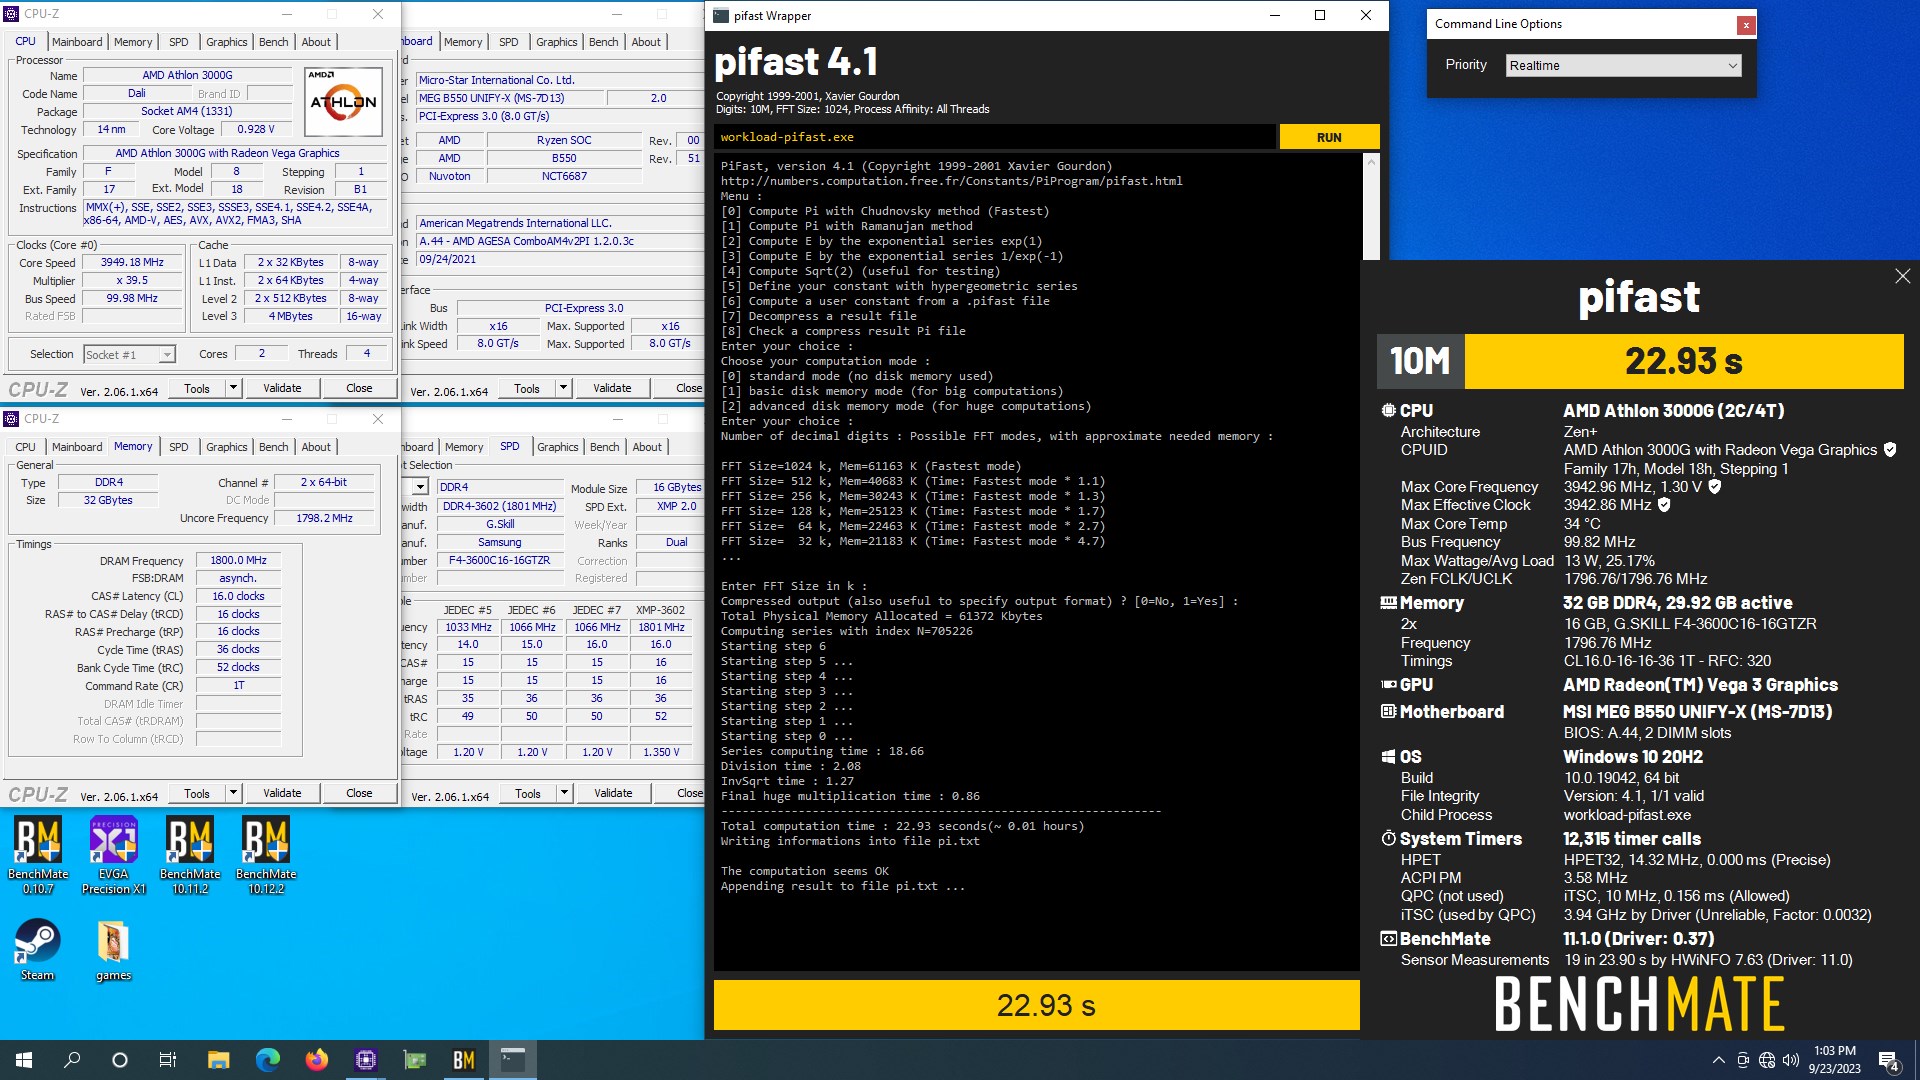Viewport: 1920px width, 1080px height.
Task: Show hidden system tray icons
Action: [1718, 1060]
